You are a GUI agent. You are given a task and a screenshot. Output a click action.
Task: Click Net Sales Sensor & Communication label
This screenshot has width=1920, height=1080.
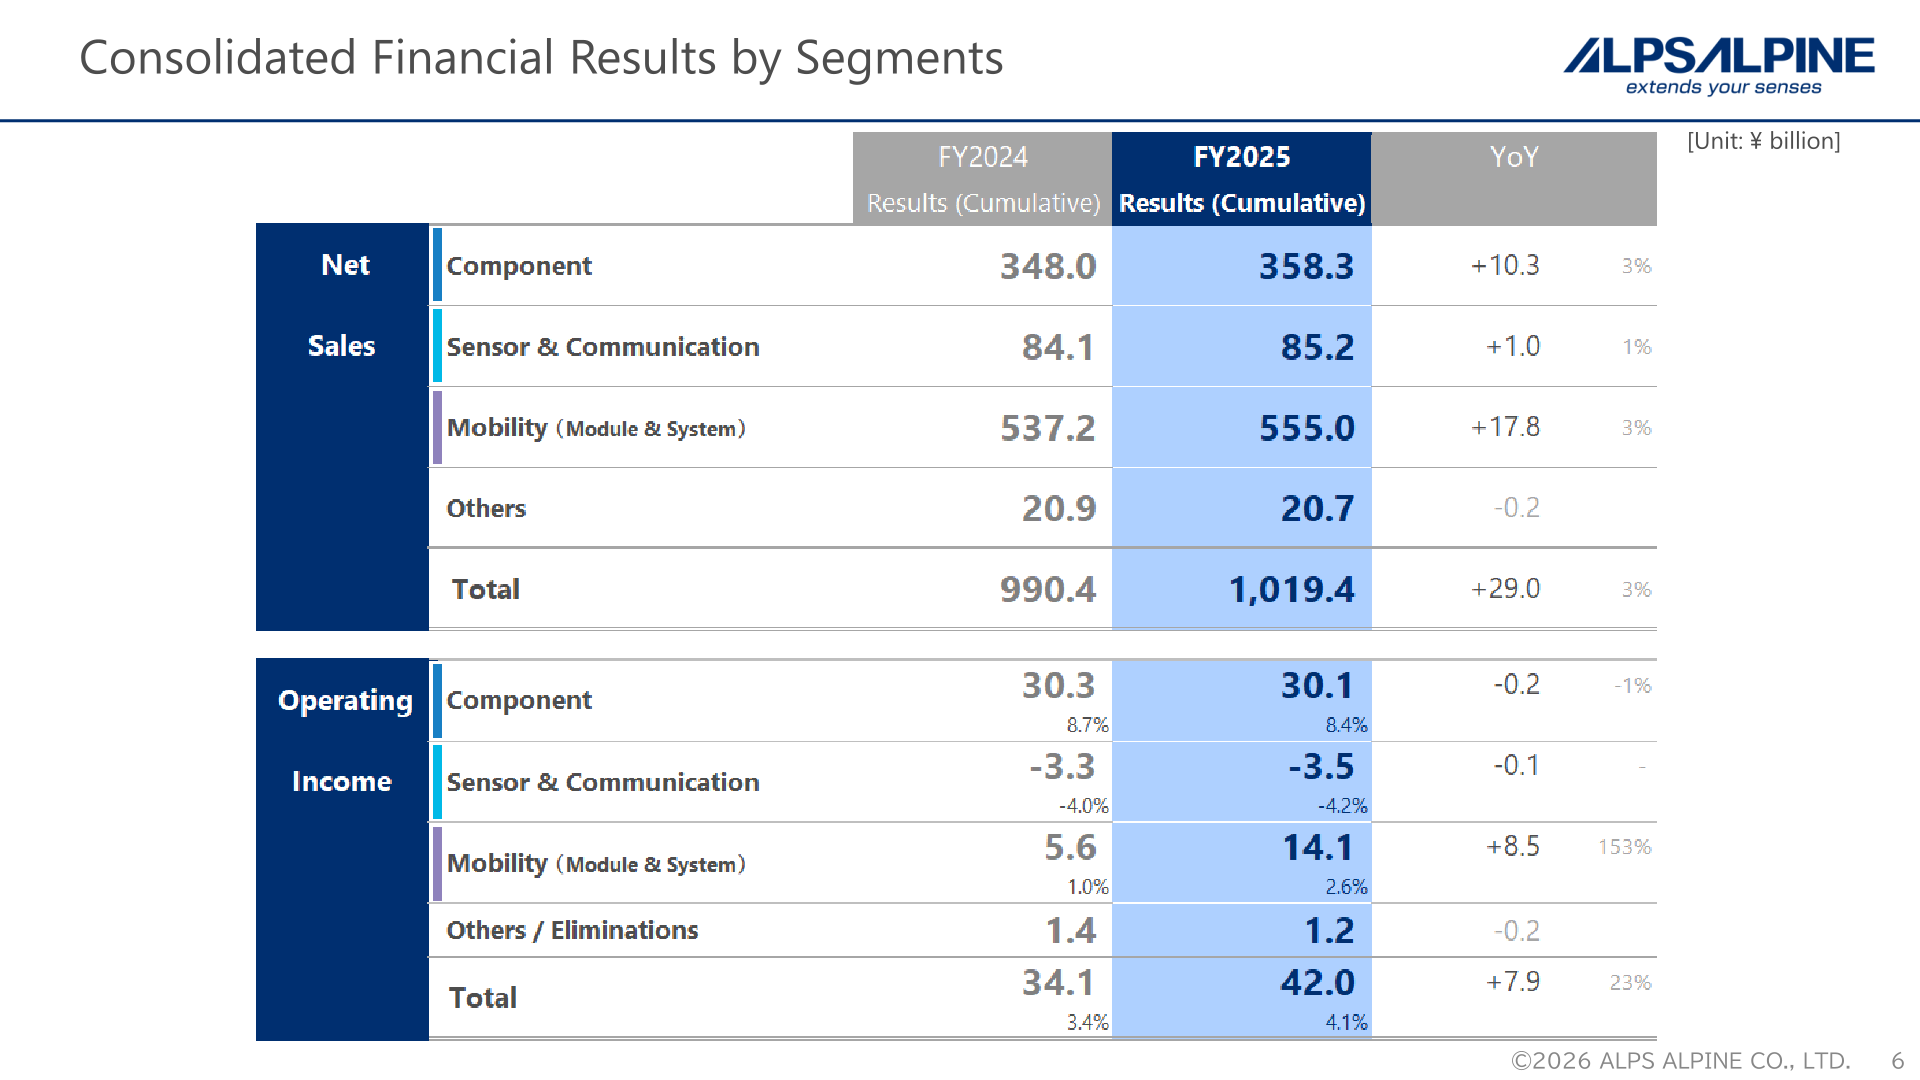coord(603,347)
